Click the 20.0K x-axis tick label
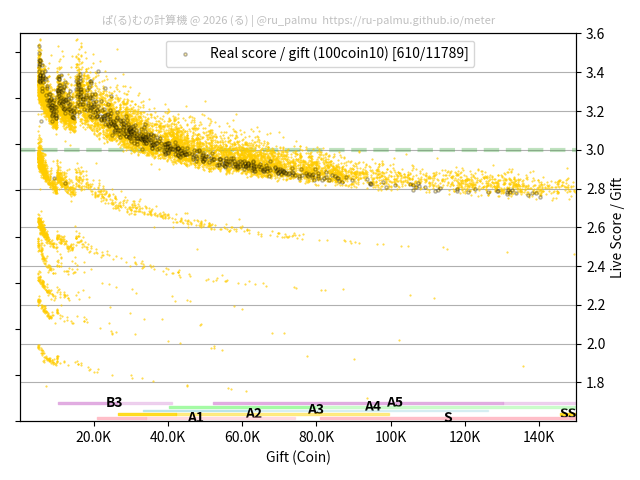The height and width of the screenshot is (480, 640). point(94,437)
